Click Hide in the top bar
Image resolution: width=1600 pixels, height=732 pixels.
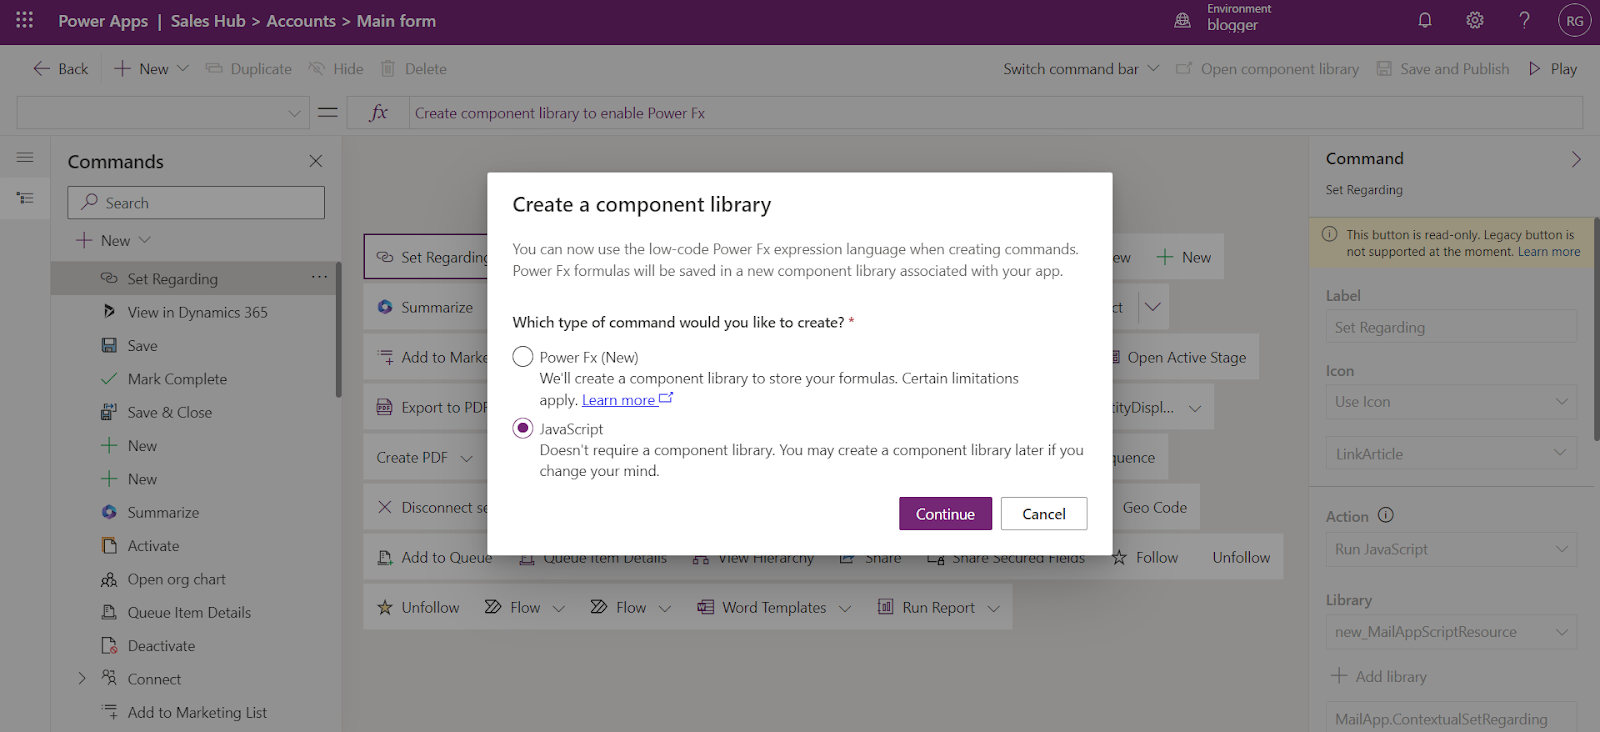click(x=336, y=69)
